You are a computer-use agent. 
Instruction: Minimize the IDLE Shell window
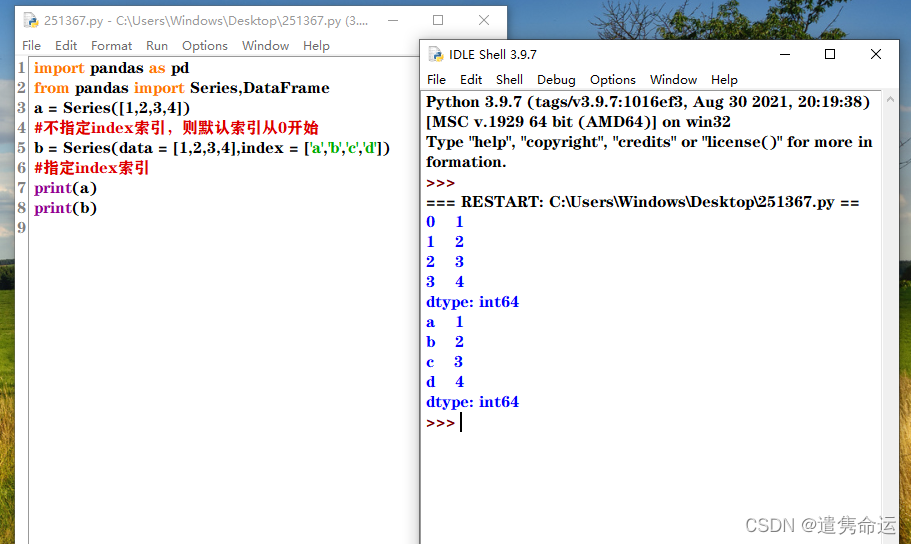coord(785,54)
